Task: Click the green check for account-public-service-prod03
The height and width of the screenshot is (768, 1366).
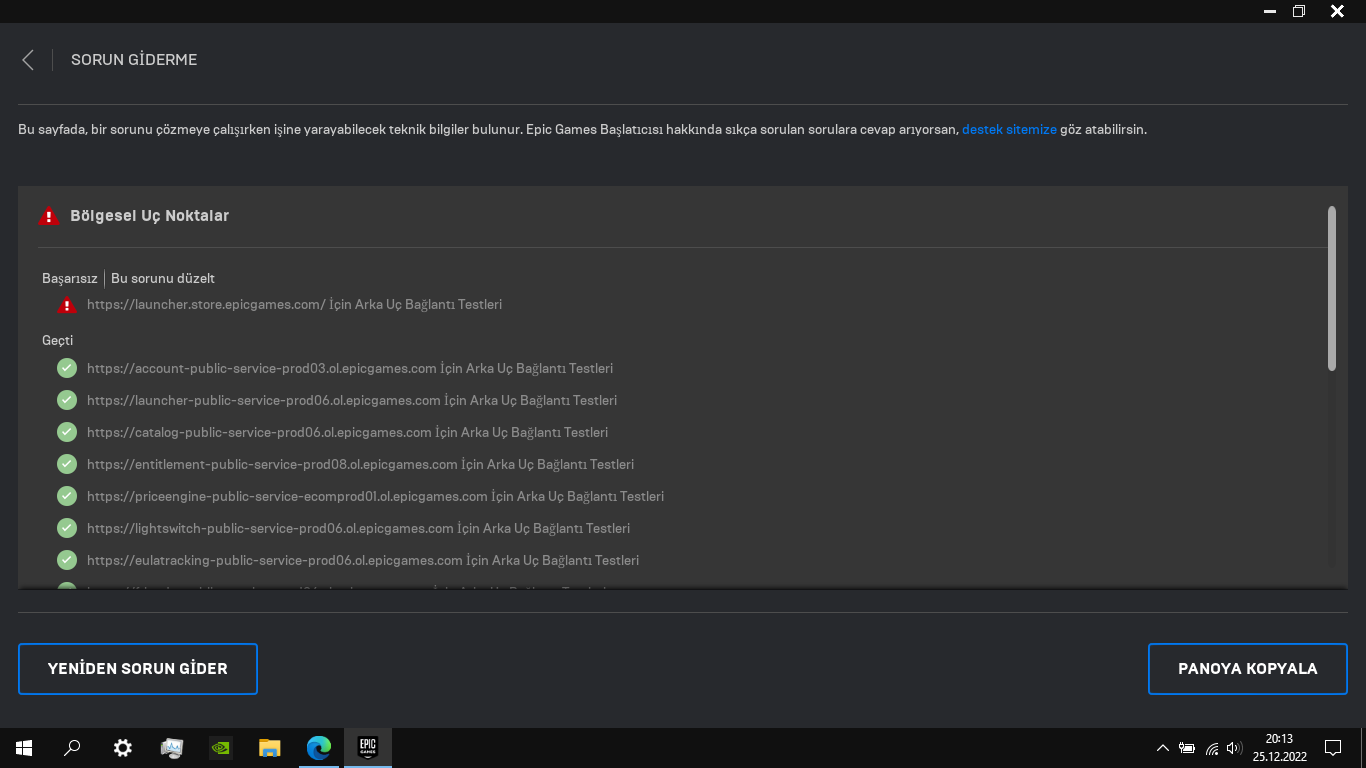Action: click(67, 369)
